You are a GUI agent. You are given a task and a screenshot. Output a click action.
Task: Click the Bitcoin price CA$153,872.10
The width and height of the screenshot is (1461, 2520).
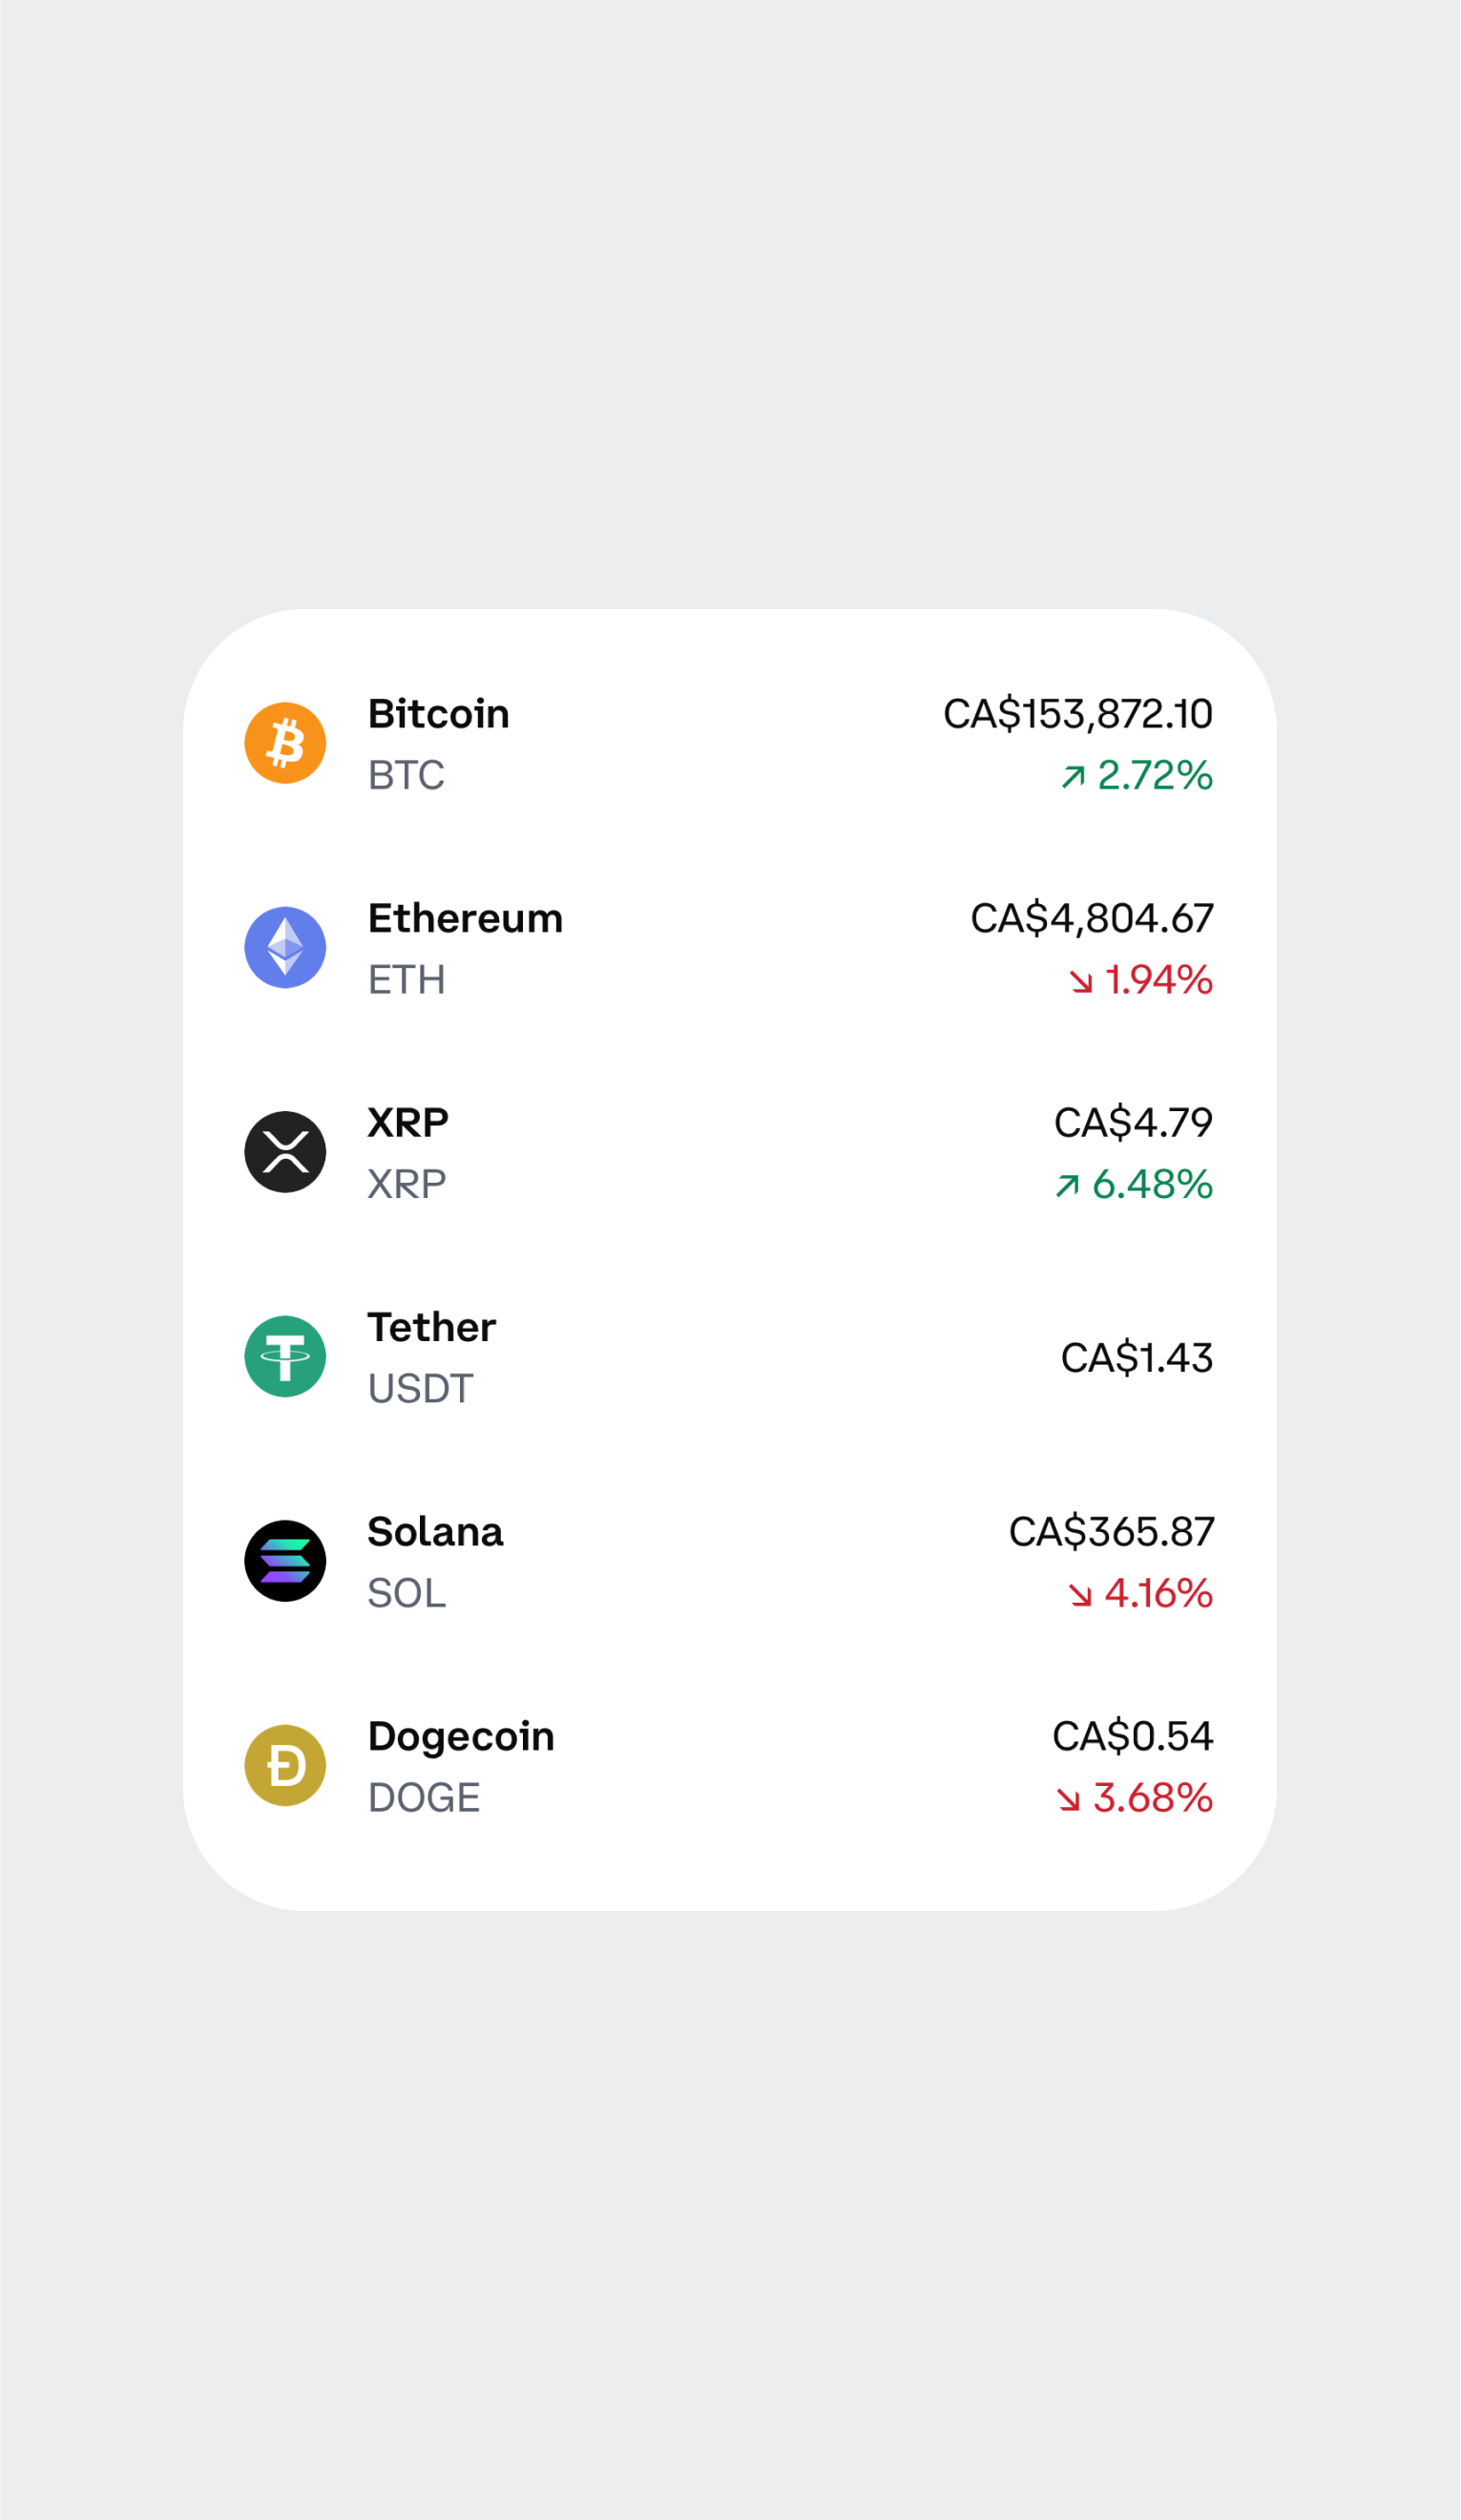click(x=1077, y=714)
